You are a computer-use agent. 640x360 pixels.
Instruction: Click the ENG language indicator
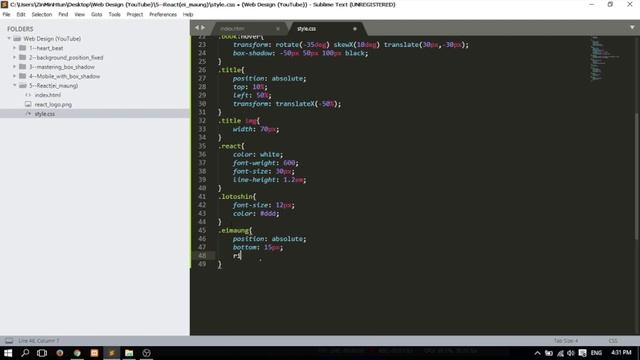[x=596, y=353]
